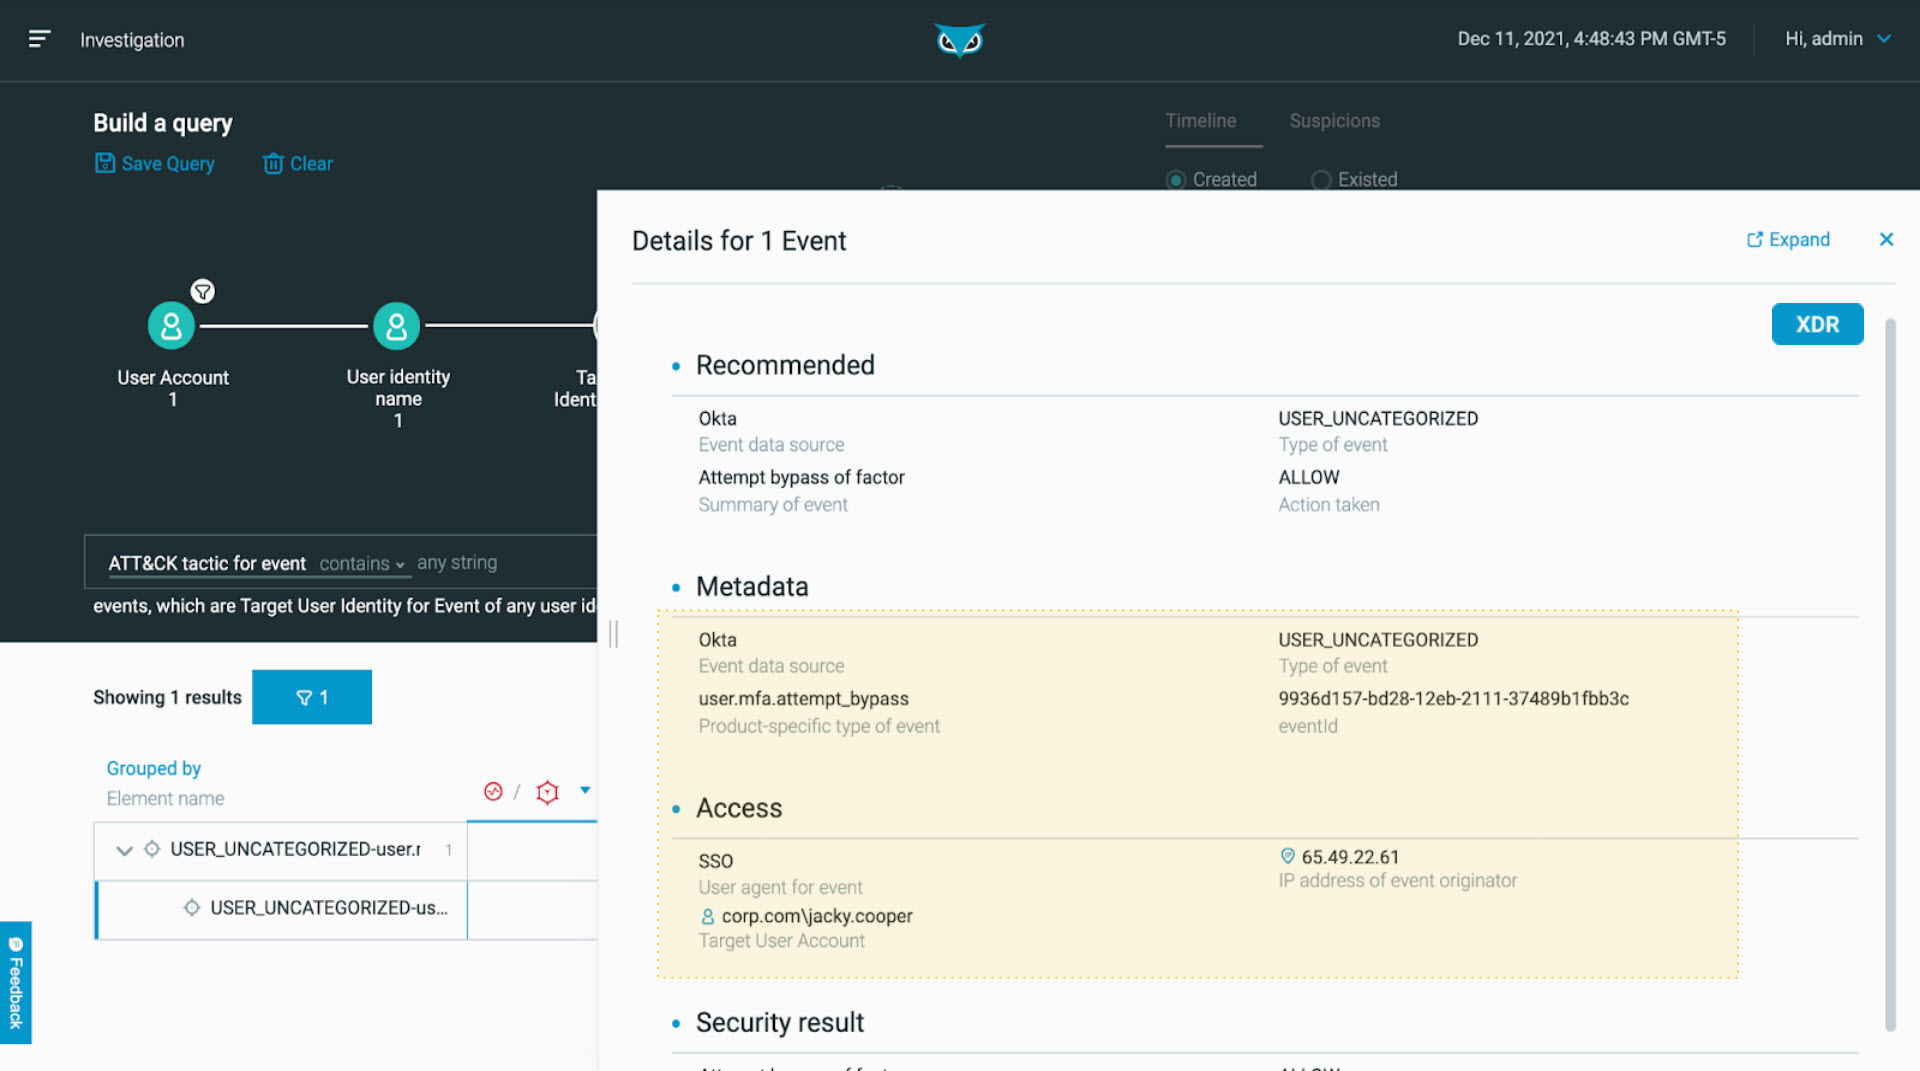Open the contains operator dropdown
Image resolution: width=1920 pixels, height=1071 pixels.
tap(362, 564)
